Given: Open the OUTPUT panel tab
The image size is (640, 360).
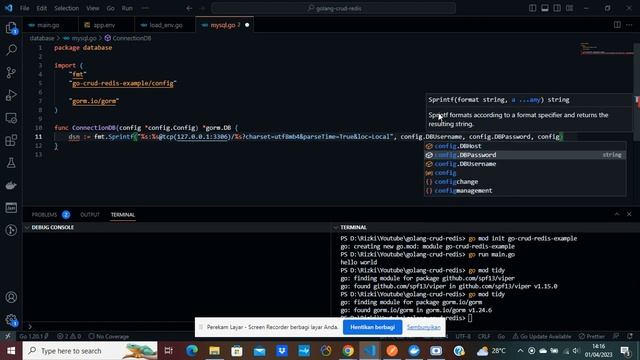Looking at the screenshot, I should 90,214.
